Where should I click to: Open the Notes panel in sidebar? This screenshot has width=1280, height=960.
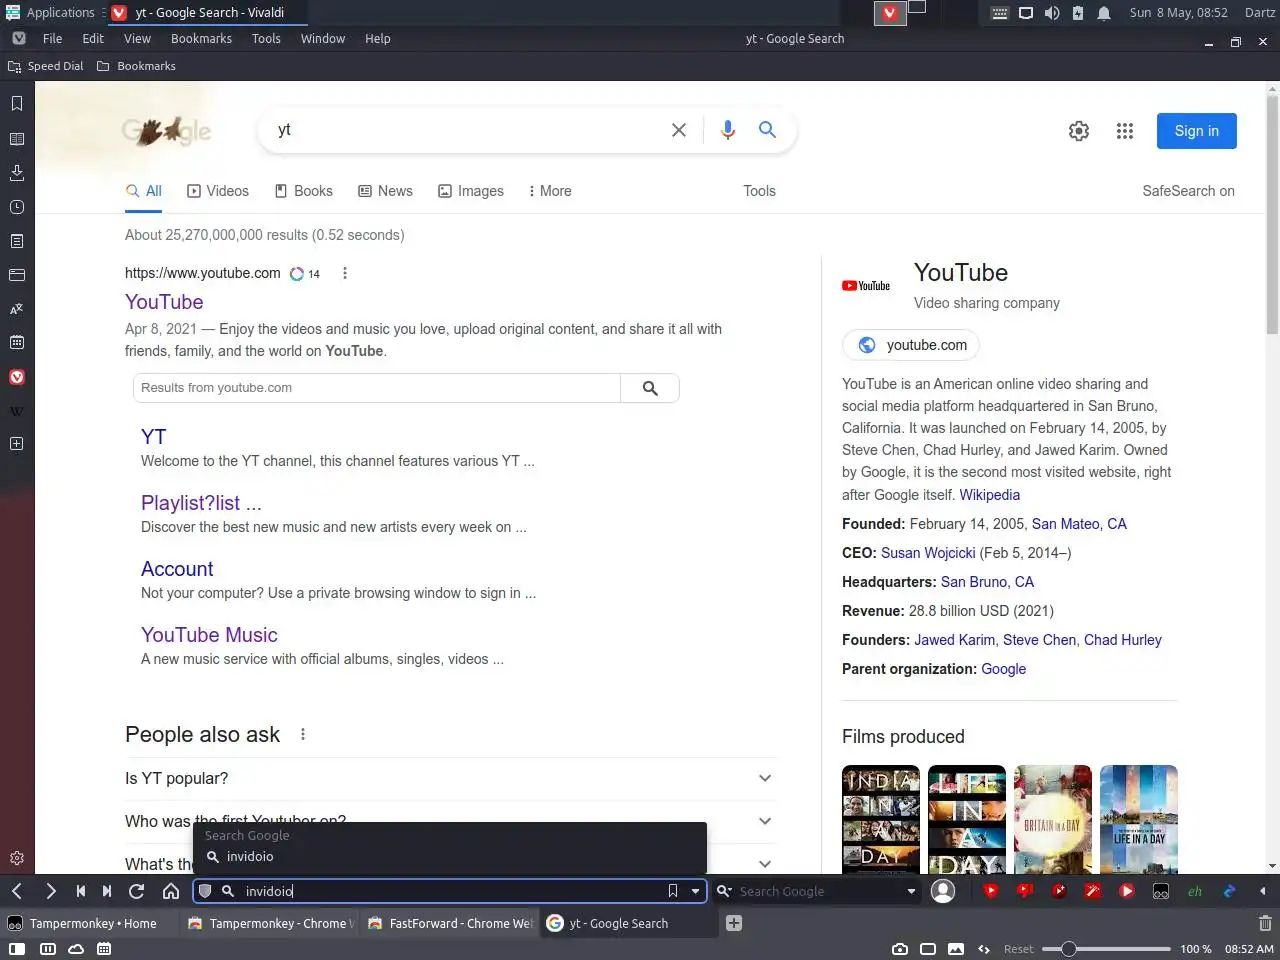pos(17,241)
